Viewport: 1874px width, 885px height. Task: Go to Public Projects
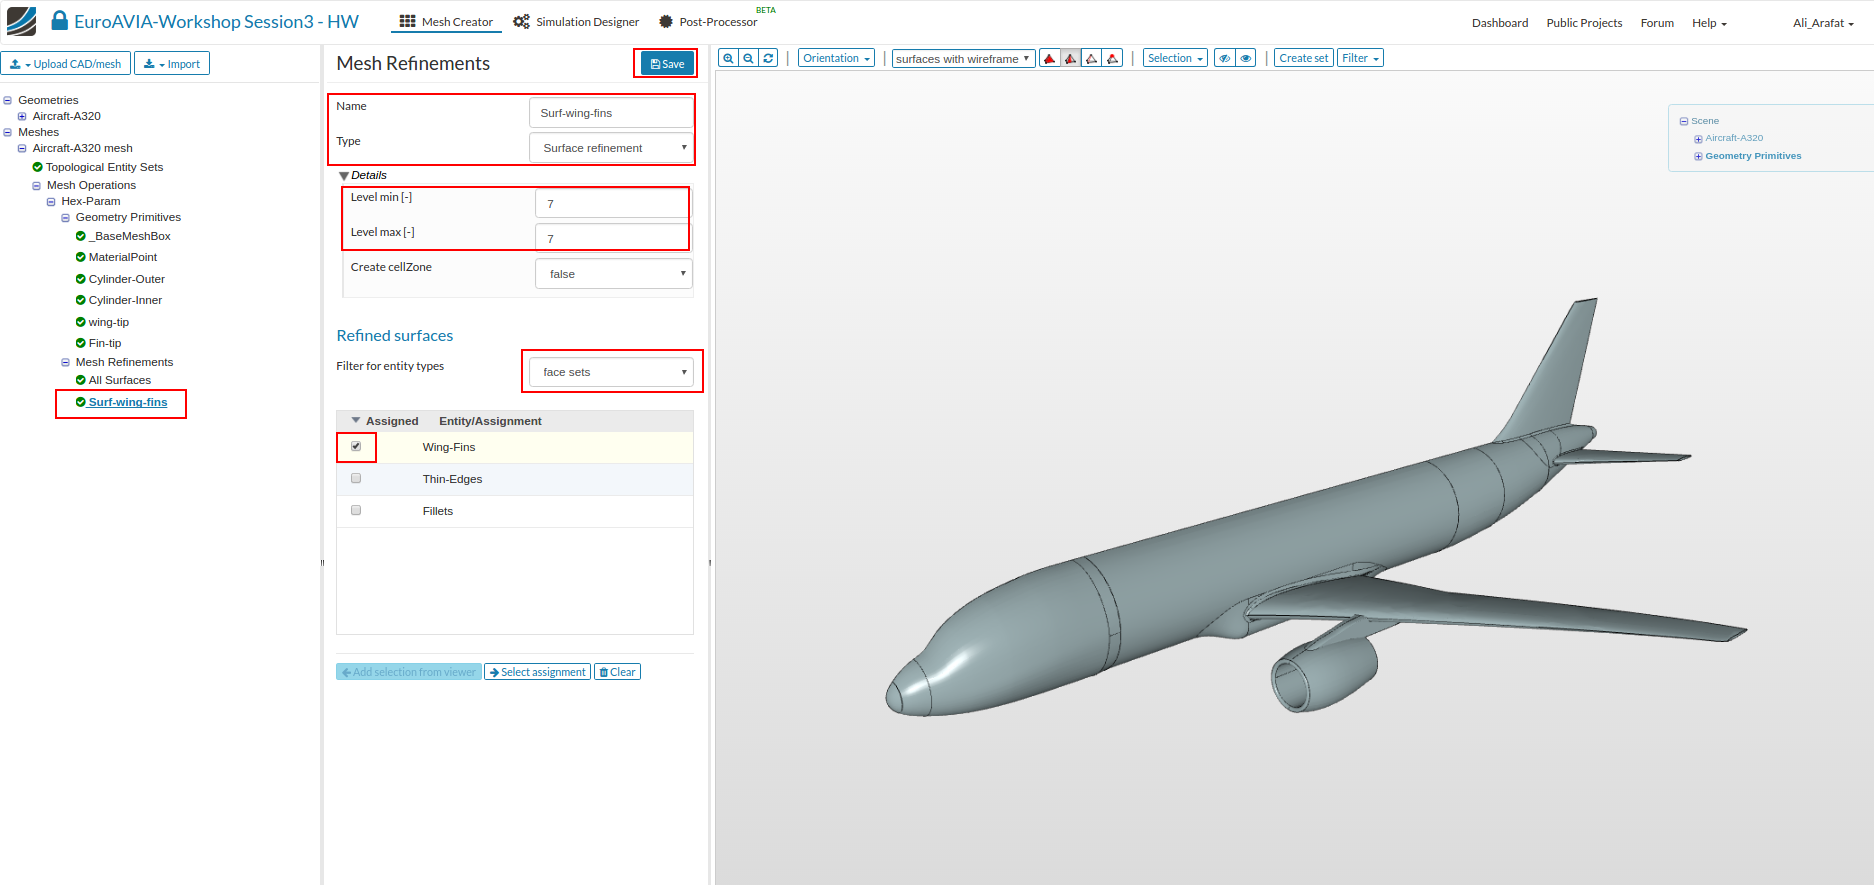[x=1584, y=23]
